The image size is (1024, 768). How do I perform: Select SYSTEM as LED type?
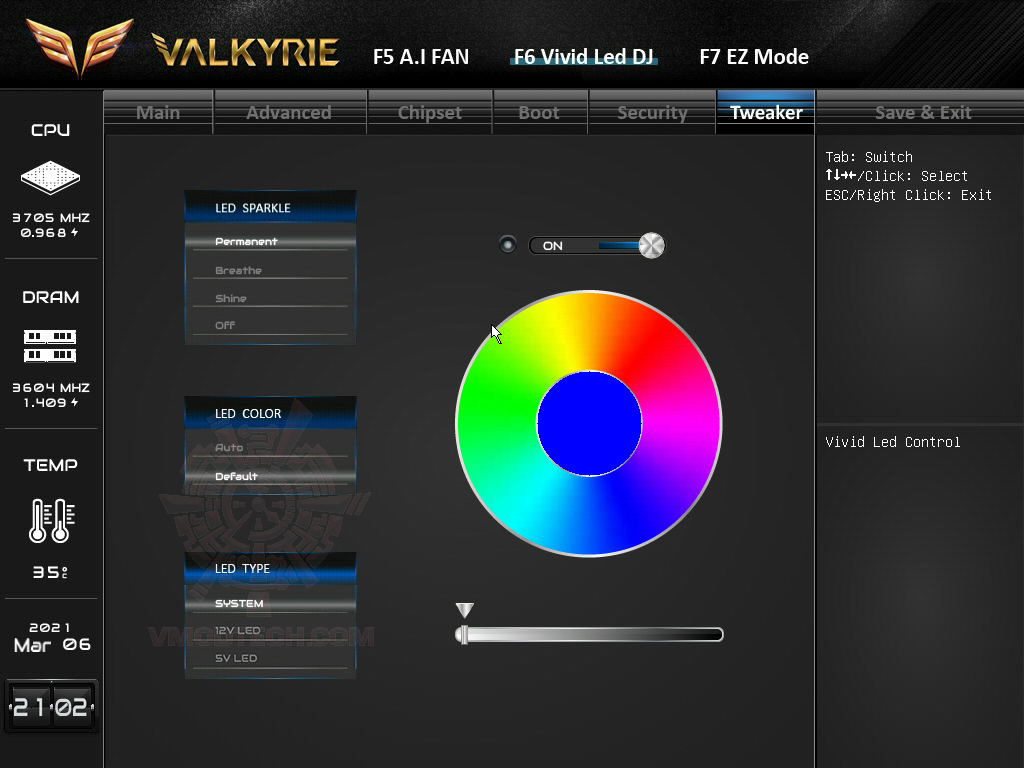(270, 603)
